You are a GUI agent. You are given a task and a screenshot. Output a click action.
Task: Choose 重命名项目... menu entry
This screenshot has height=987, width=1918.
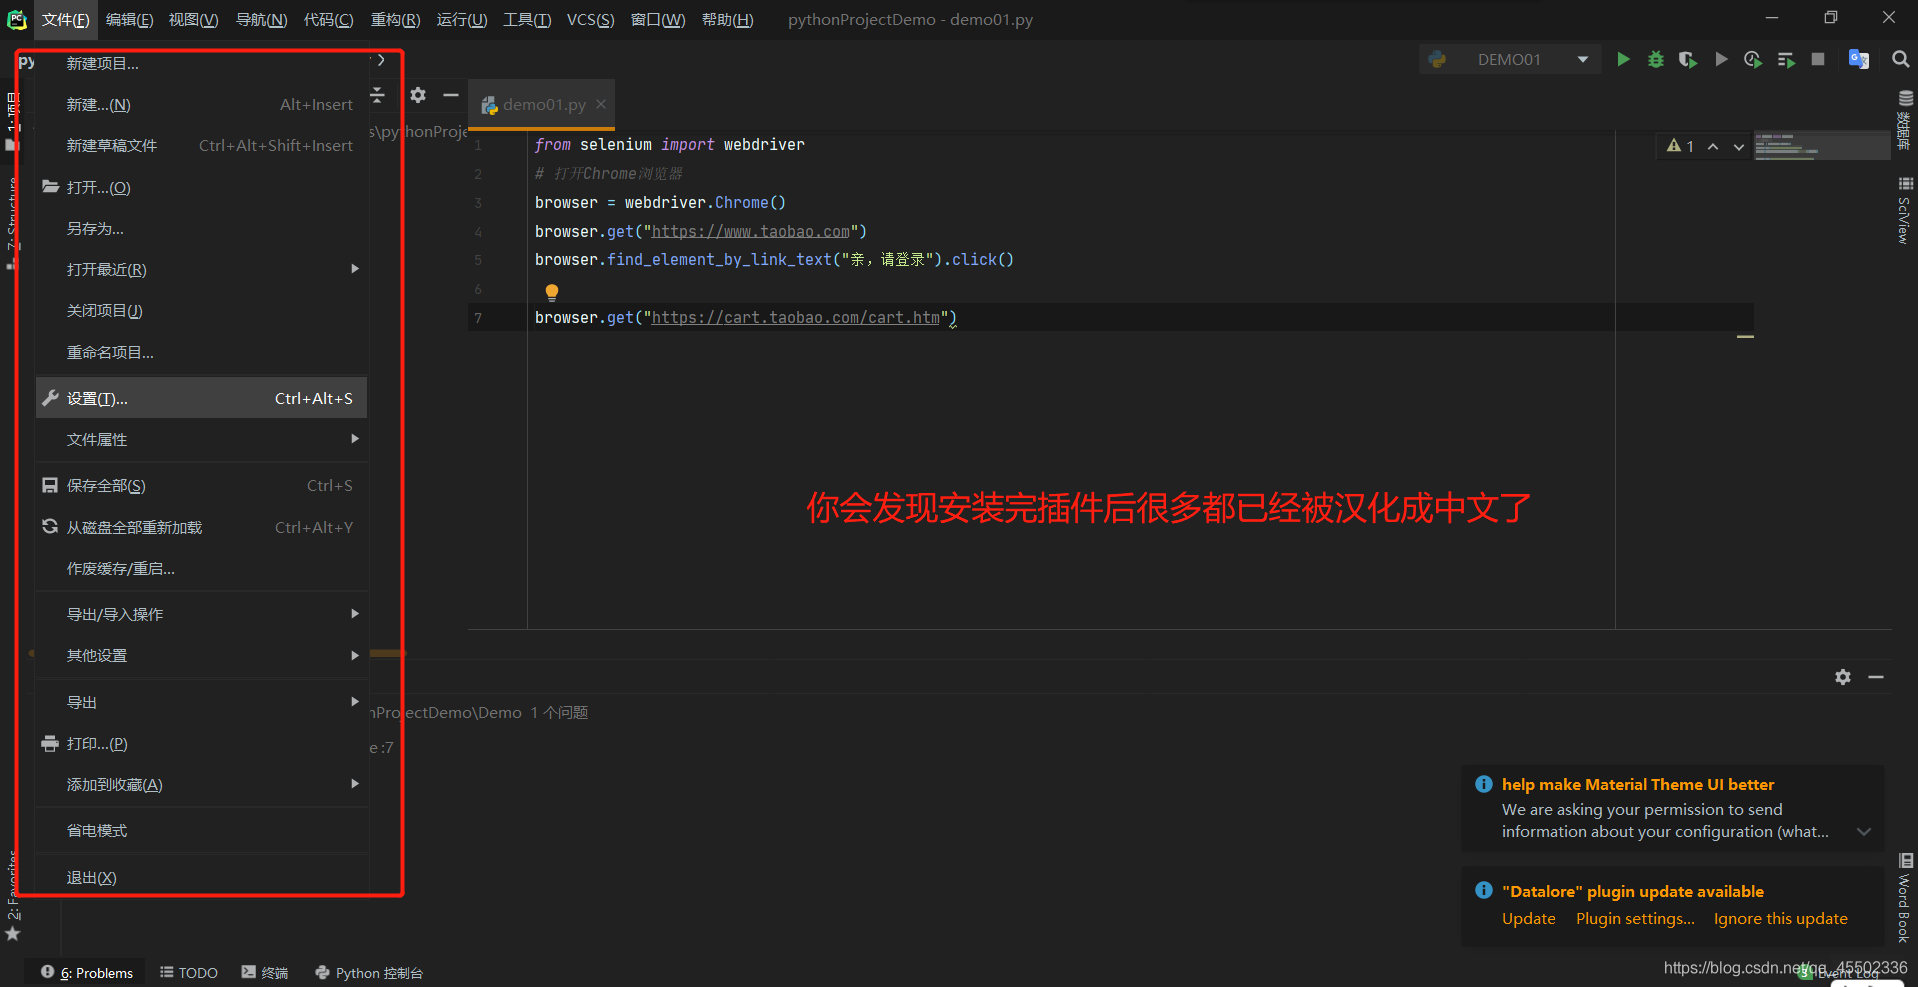(x=202, y=352)
